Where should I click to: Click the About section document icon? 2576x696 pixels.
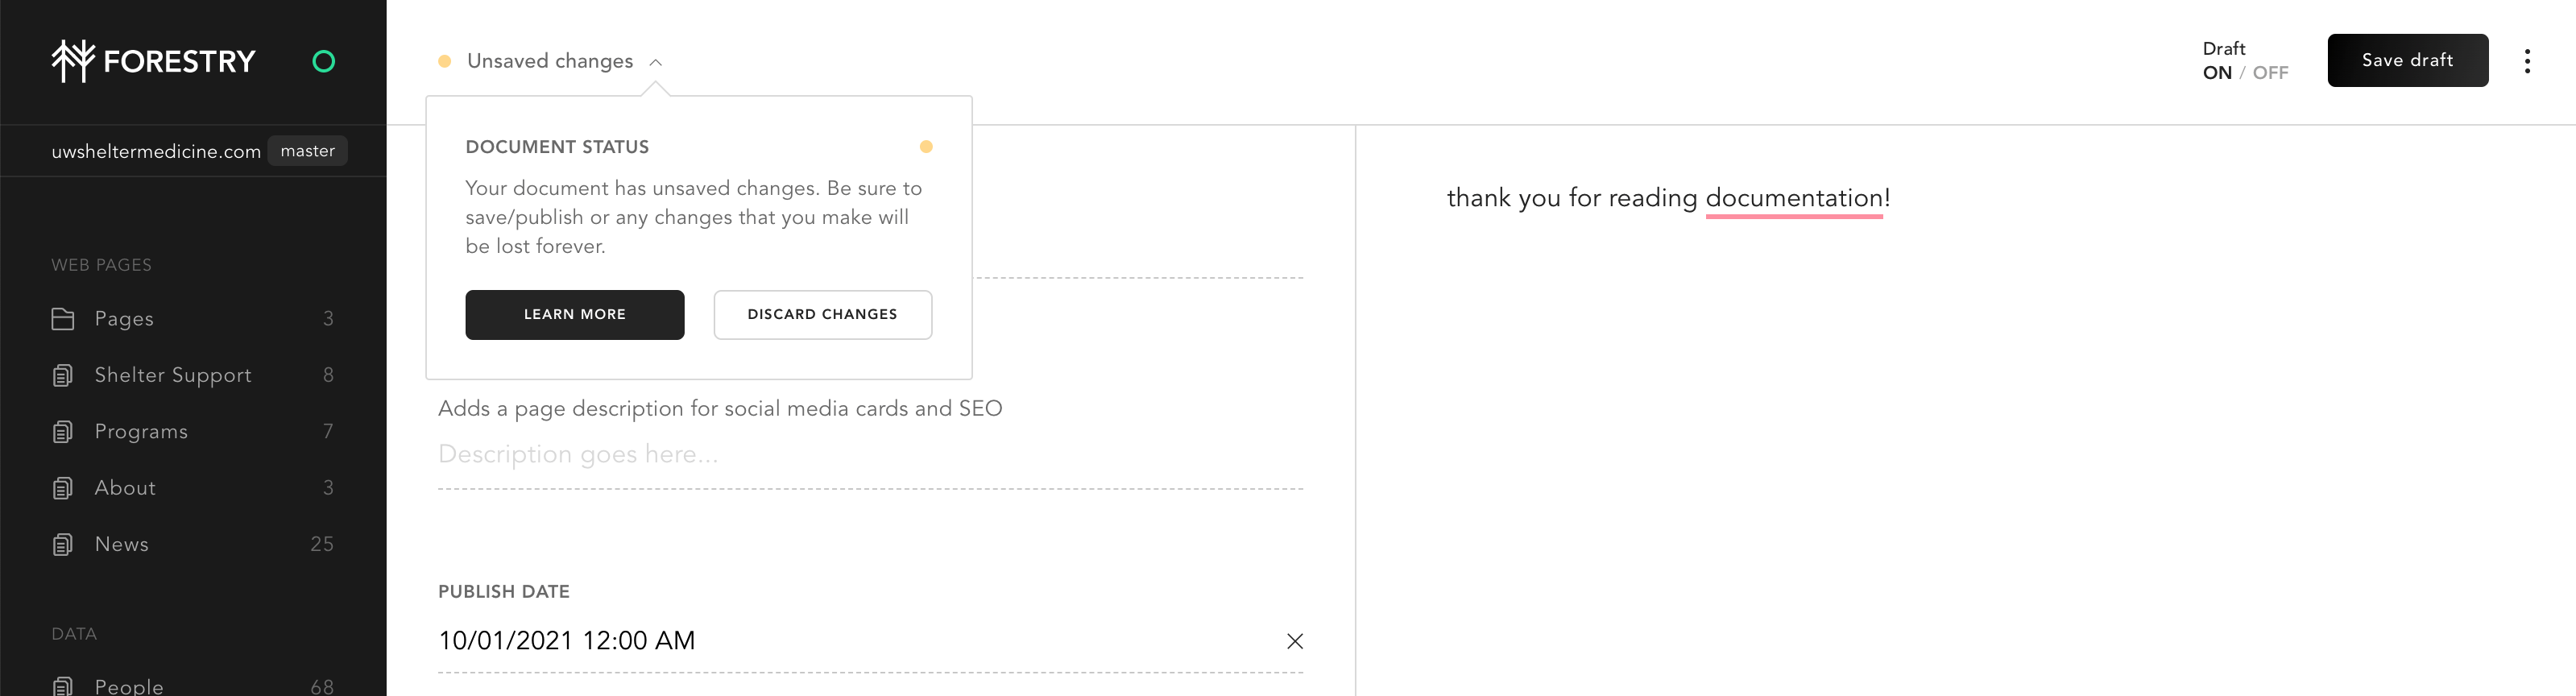[63, 488]
